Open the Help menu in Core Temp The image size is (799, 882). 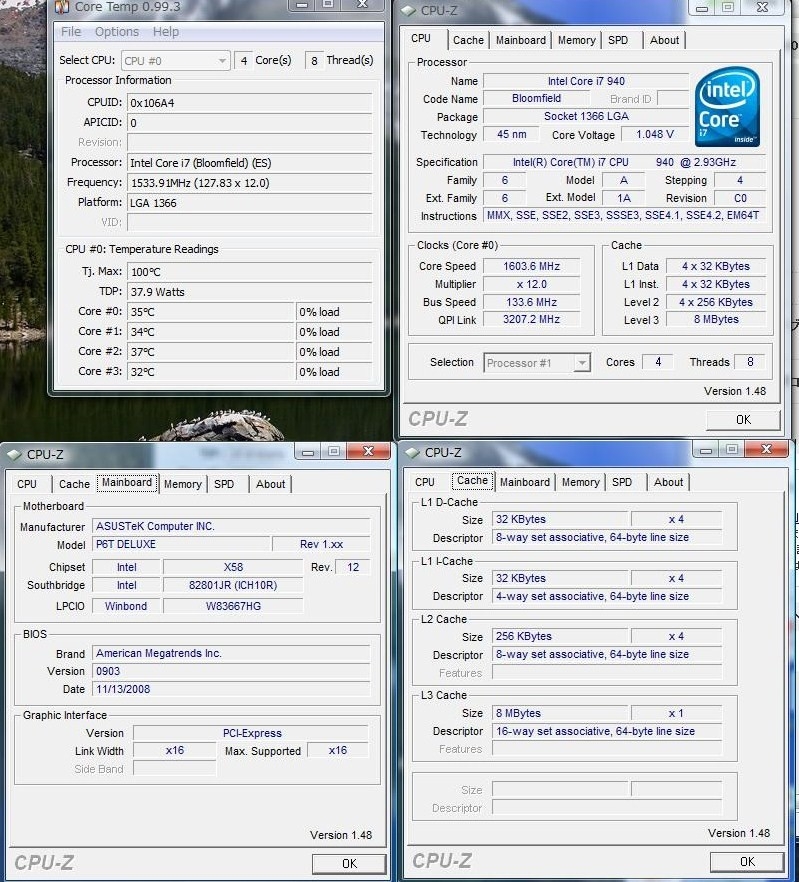pyautogui.click(x=166, y=32)
